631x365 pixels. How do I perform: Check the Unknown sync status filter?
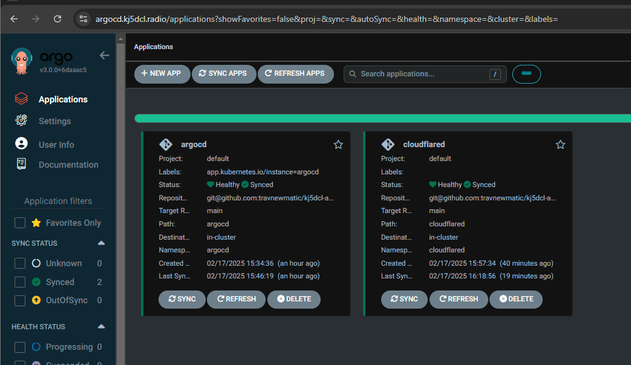20,263
